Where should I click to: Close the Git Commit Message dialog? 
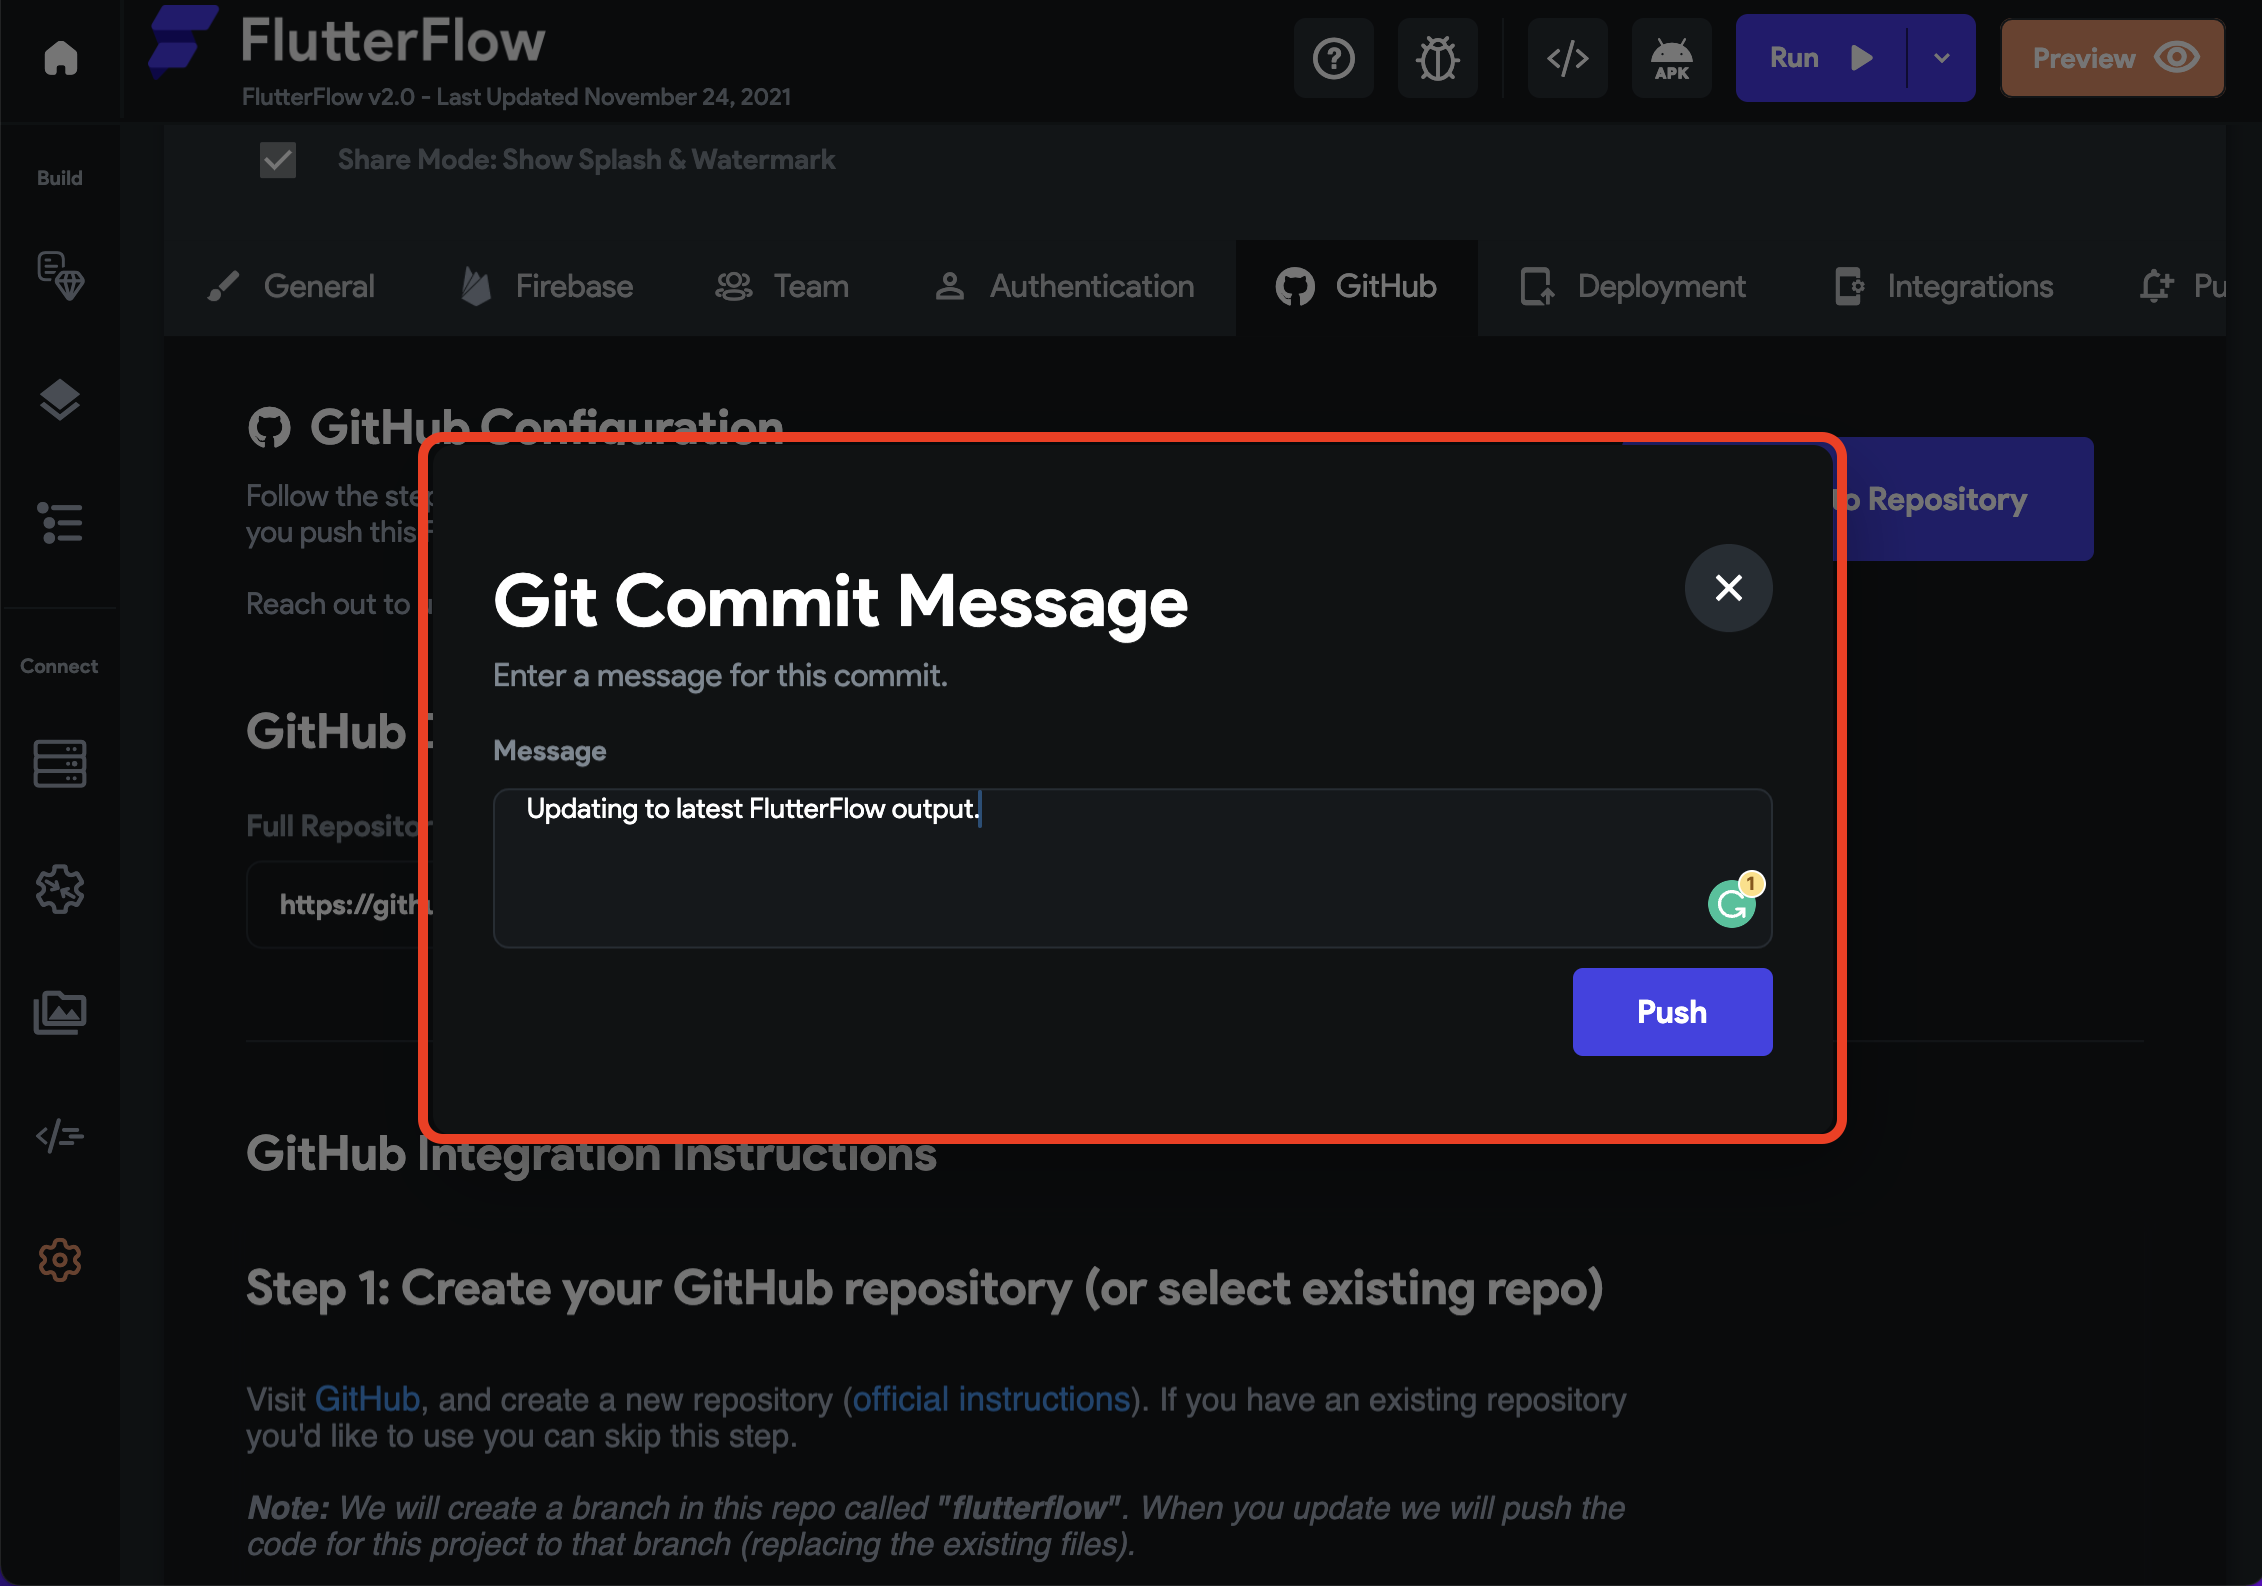[x=1728, y=588]
